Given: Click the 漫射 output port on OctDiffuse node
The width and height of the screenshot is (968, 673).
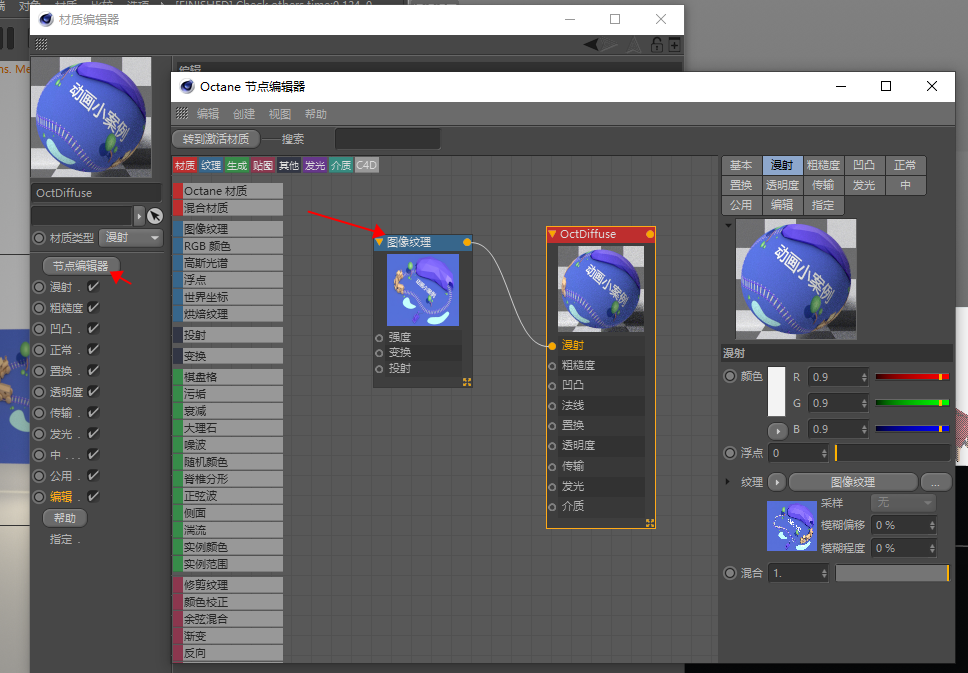Looking at the screenshot, I should click(552, 345).
